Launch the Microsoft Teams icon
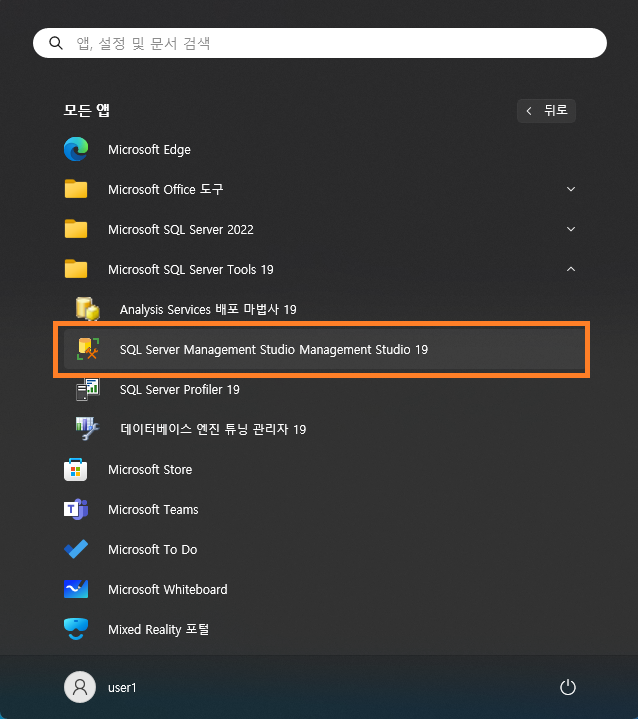638x719 pixels. tap(76, 509)
